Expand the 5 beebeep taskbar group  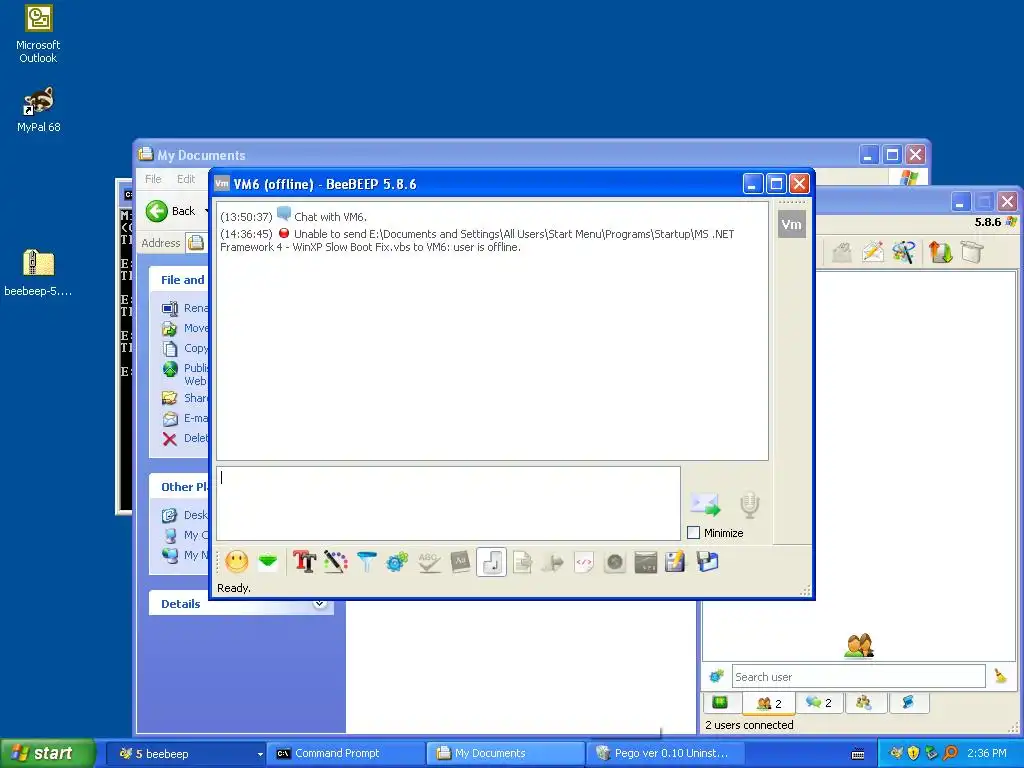click(x=185, y=754)
